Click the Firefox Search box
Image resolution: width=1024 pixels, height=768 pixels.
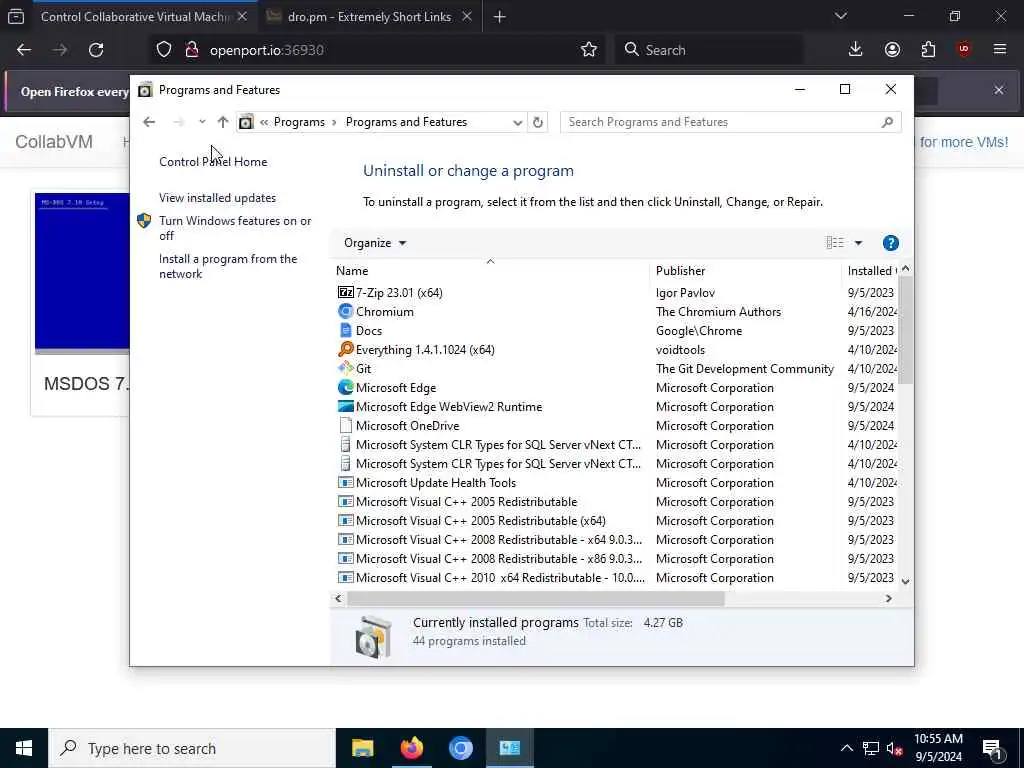[709, 50]
